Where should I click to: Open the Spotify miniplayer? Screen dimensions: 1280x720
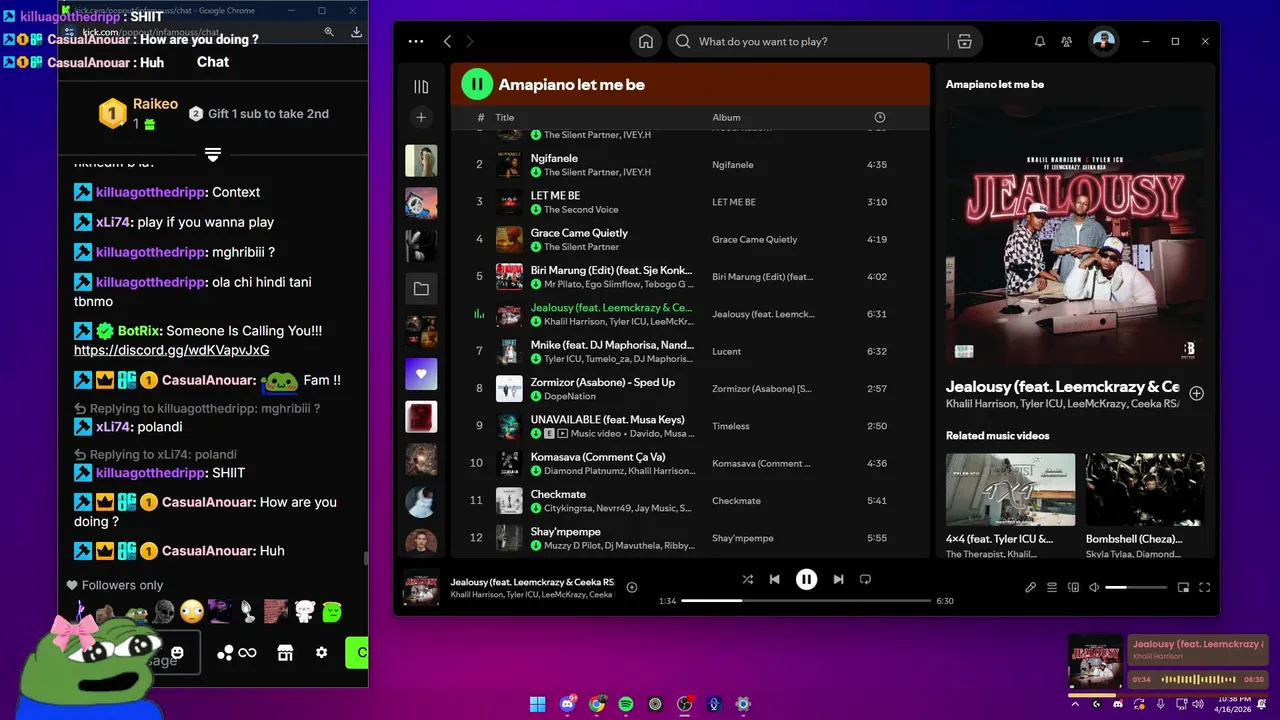click(x=1183, y=588)
